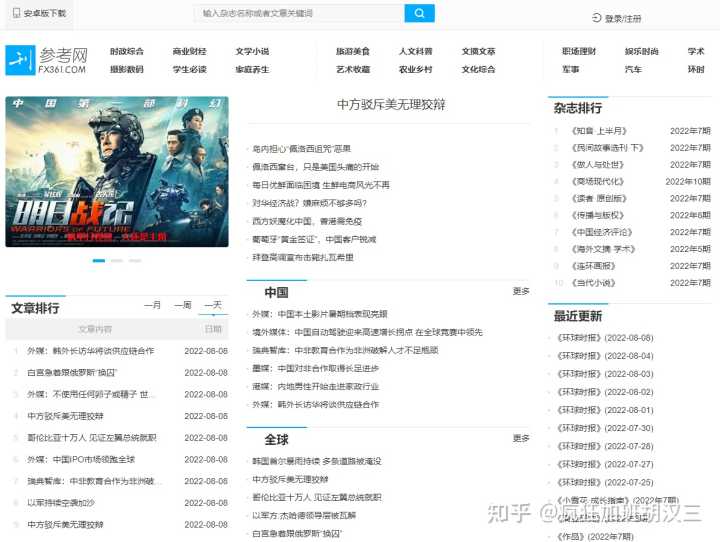Viewport: 720px width, 542px height.
Task: Open the 安卓版下载 link
Action: [x=45, y=13]
